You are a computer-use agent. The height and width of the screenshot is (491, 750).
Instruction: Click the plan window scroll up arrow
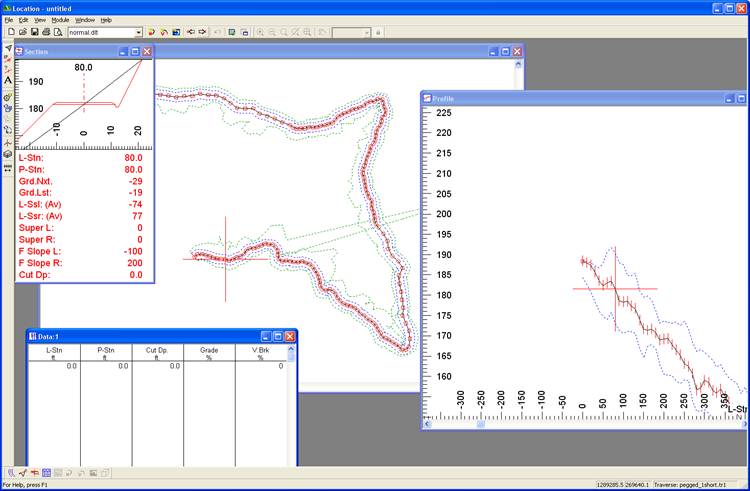(x=518, y=64)
